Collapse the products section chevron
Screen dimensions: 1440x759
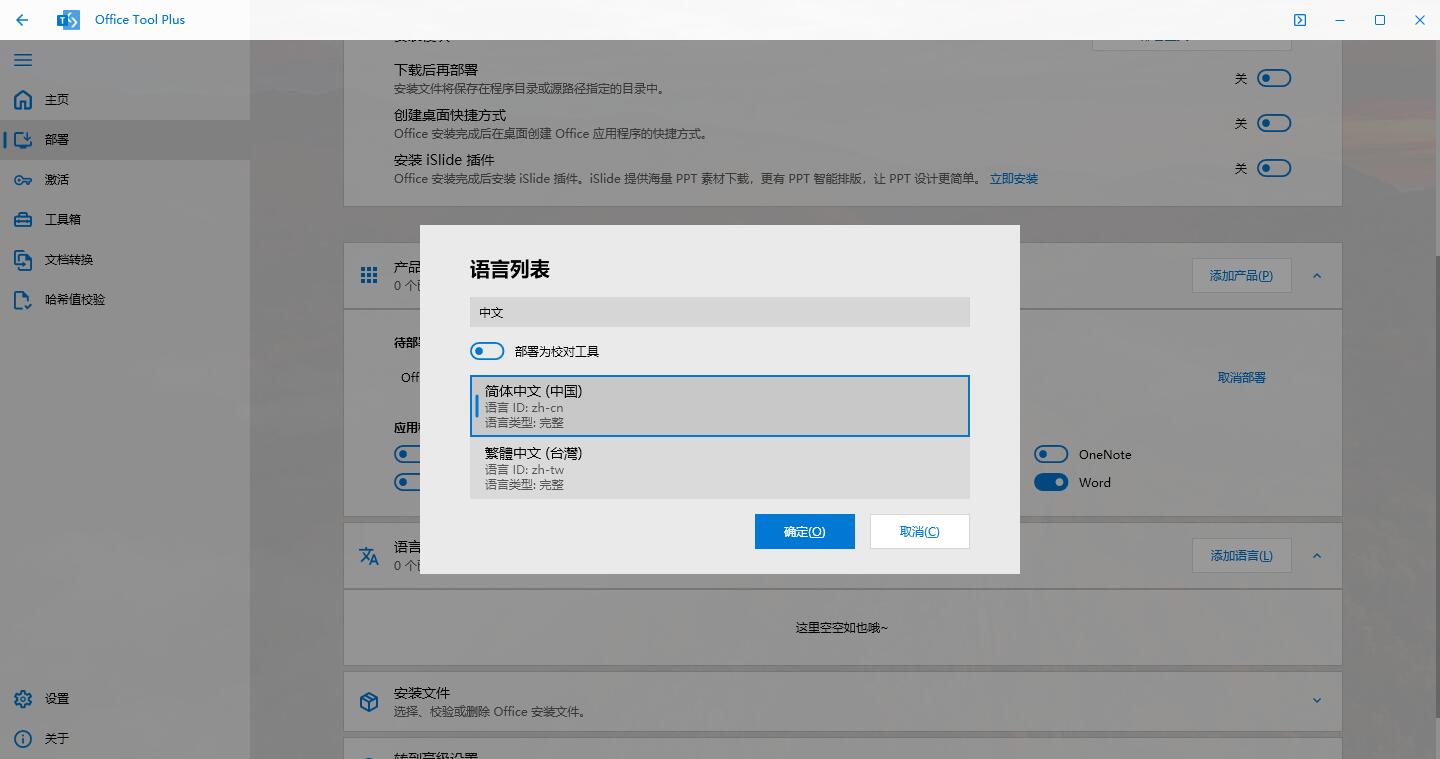[x=1317, y=276]
